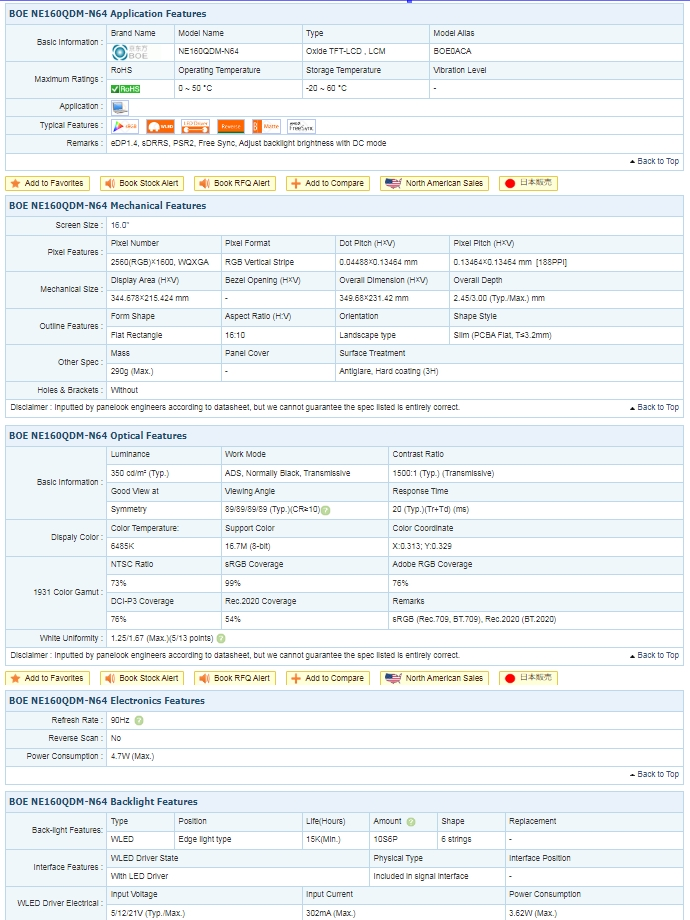
Task: Click the luminance value 350 cd/m² (Typ.)
Action: 140,473
